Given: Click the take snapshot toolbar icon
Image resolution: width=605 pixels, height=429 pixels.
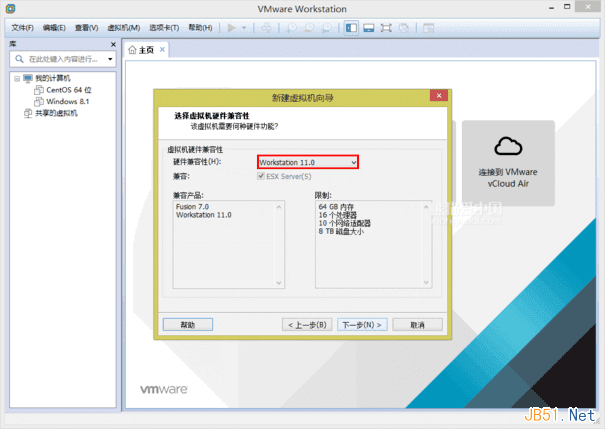Looking at the screenshot, I should tap(292, 28).
